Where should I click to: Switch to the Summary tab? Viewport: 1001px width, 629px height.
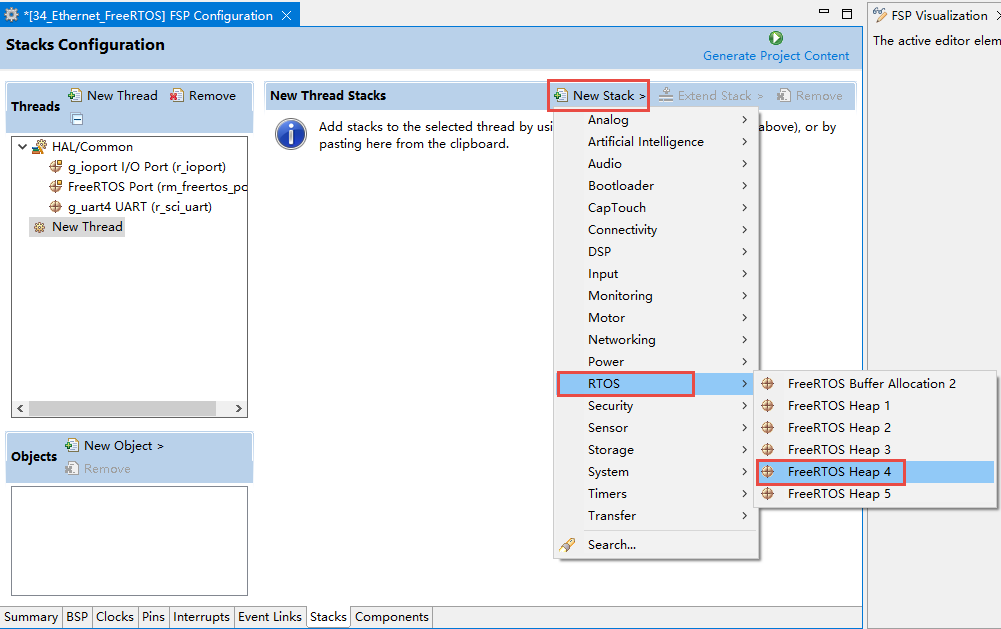pyautogui.click(x=31, y=617)
